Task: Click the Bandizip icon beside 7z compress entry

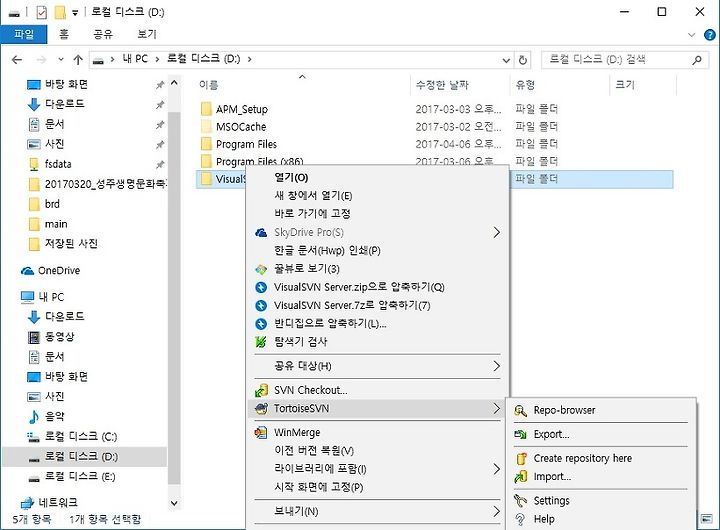Action: (261, 305)
